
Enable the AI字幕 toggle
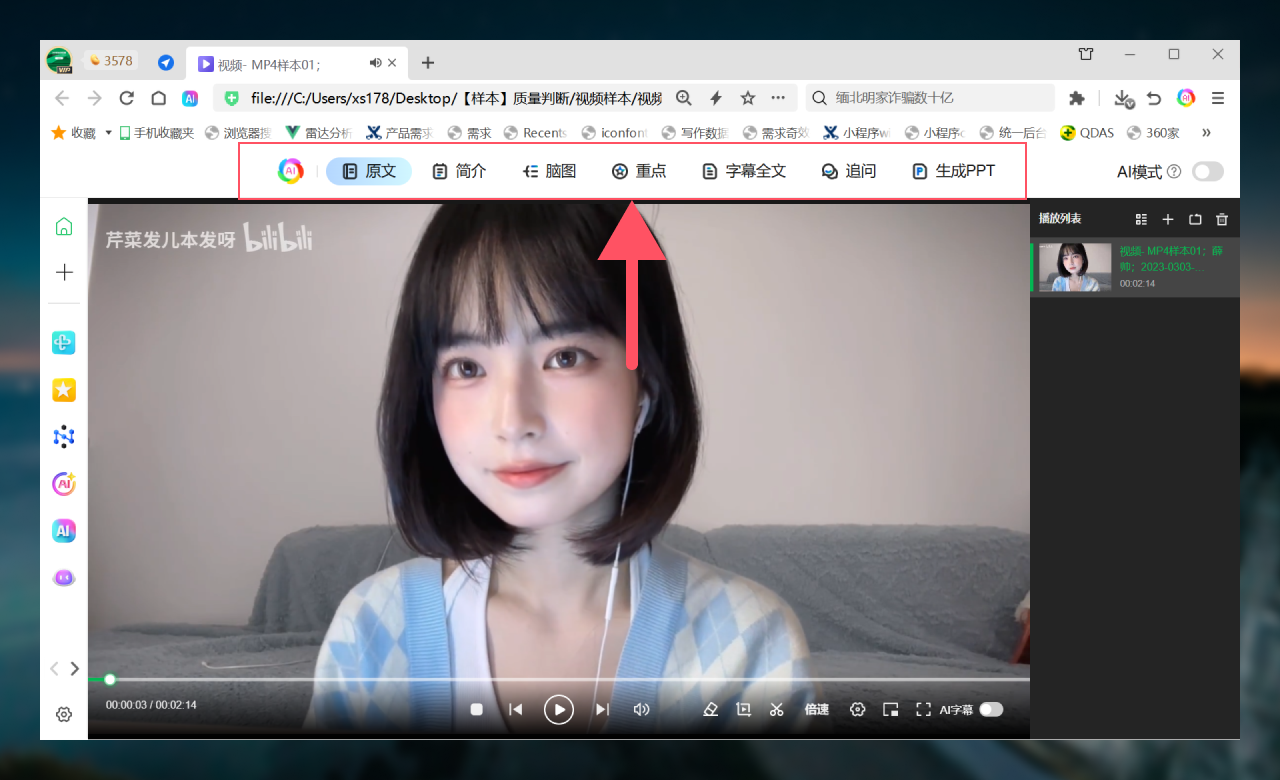click(x=990, y=709)
